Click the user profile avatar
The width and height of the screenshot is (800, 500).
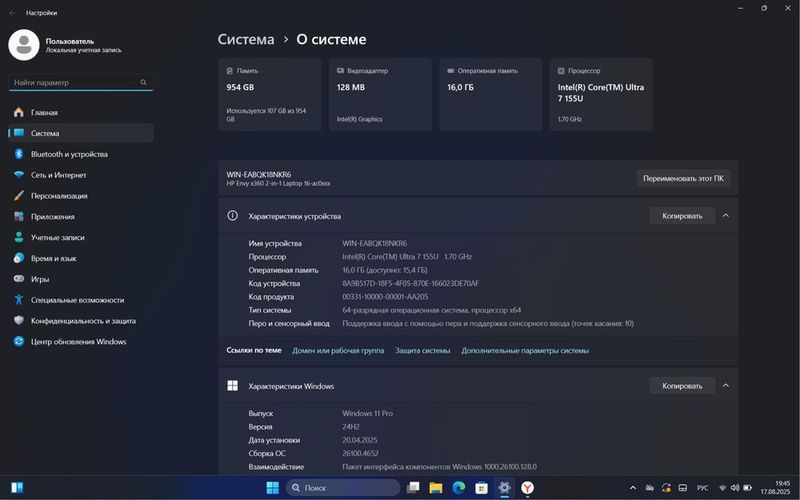[23, 45]
